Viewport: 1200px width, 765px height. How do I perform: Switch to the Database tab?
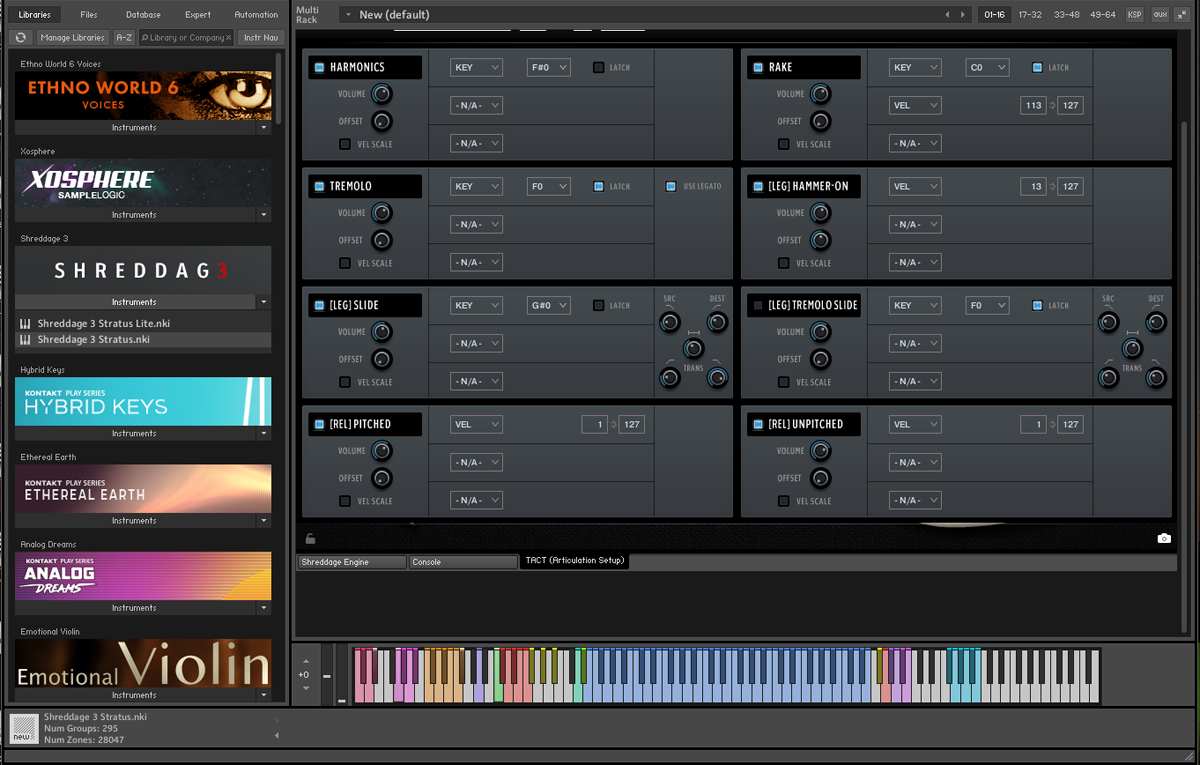(143, 15)
